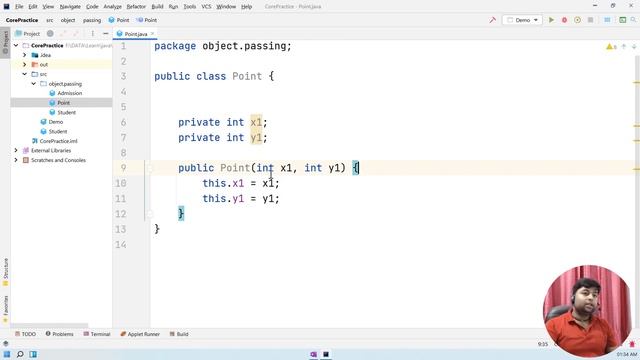The width and height of the screenshot is (640, 360).
Task: Open the Terminal tool window
Action: coord(97,334)
